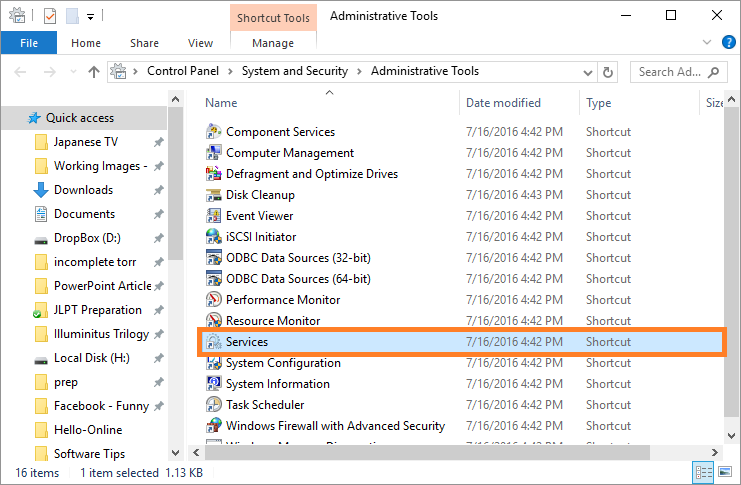Viewport: 741px width, 485px height.
Task: Select the Task Scheduler clock icon
Action: (214, 405)
